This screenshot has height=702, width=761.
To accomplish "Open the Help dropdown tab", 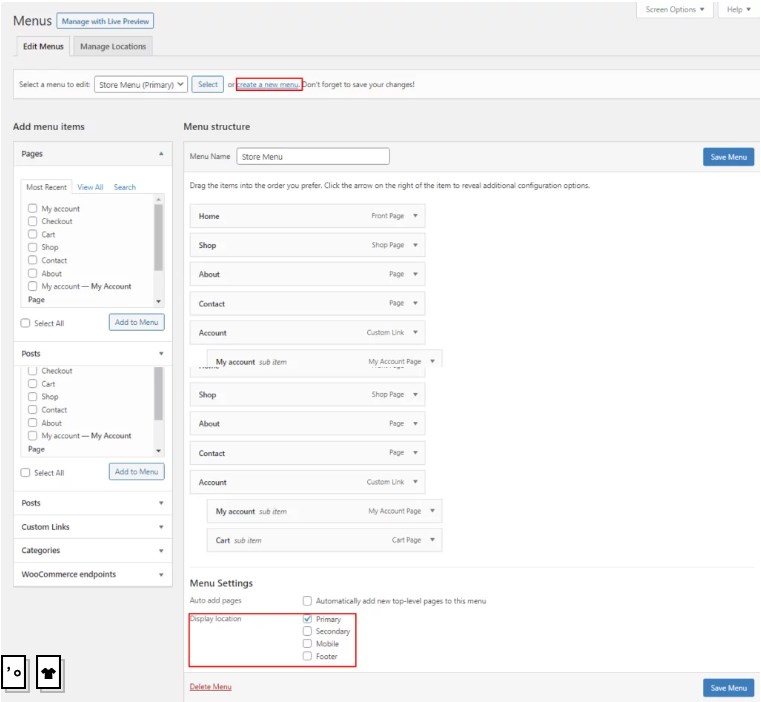I will click(738, 10).
